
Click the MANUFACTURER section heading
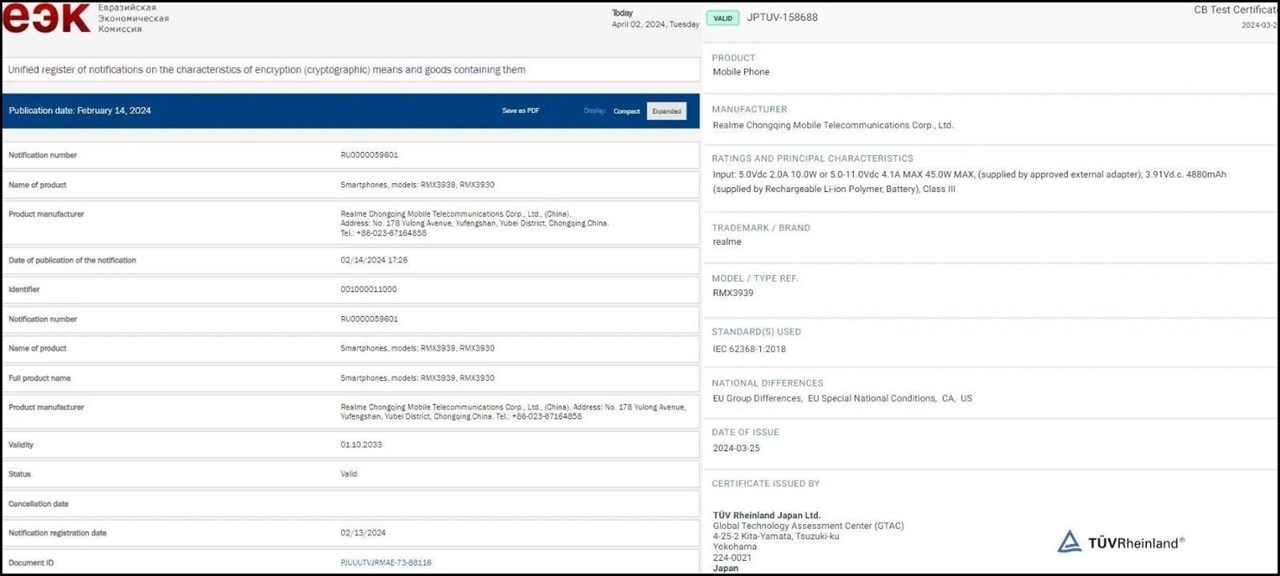(x=750, y=109)
